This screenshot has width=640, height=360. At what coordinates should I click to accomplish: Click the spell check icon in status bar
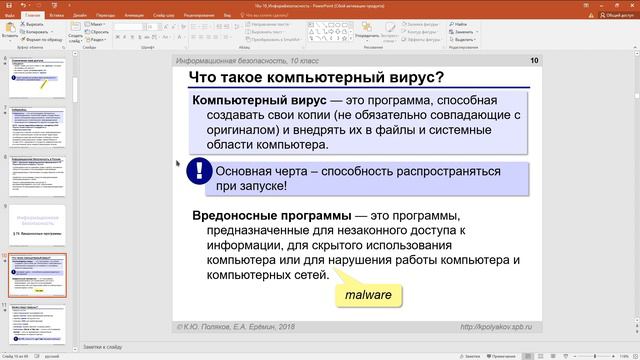[x=37, y=356]
